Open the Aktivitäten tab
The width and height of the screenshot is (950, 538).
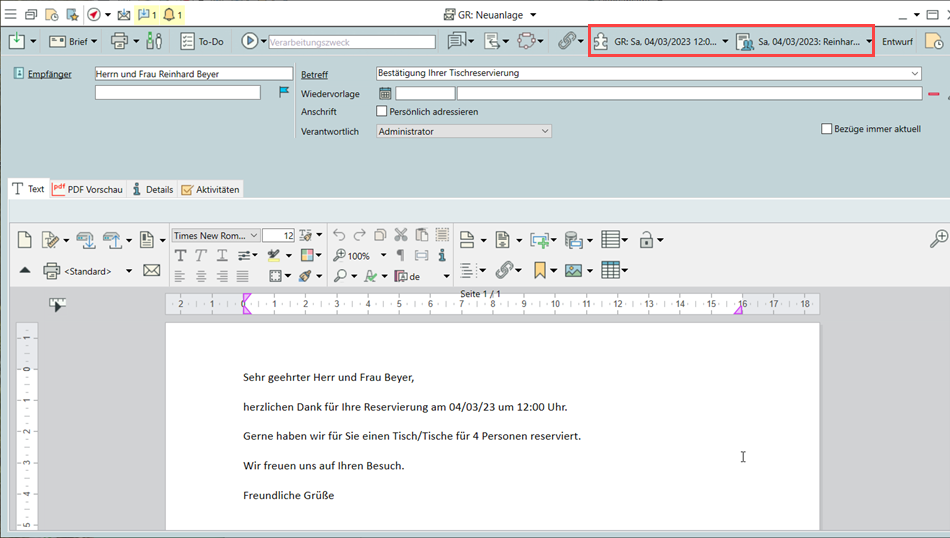[x=210, y=189]
